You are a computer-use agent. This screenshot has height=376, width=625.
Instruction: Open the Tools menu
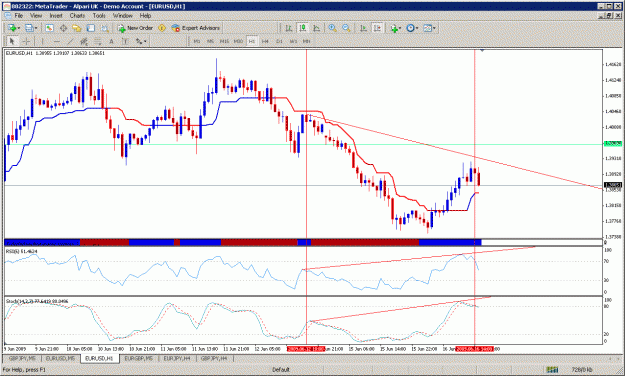point(99,16)
